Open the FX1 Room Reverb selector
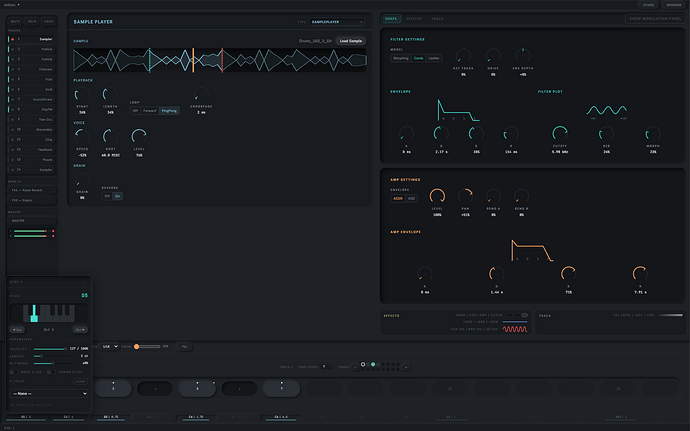690x431 pixels. pos(32,190)
